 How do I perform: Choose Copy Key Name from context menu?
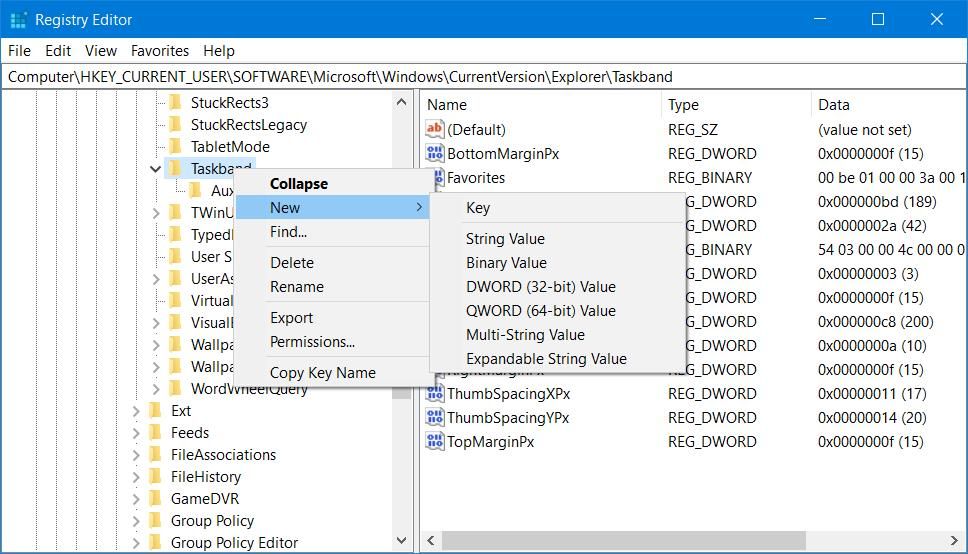(322, 372)
